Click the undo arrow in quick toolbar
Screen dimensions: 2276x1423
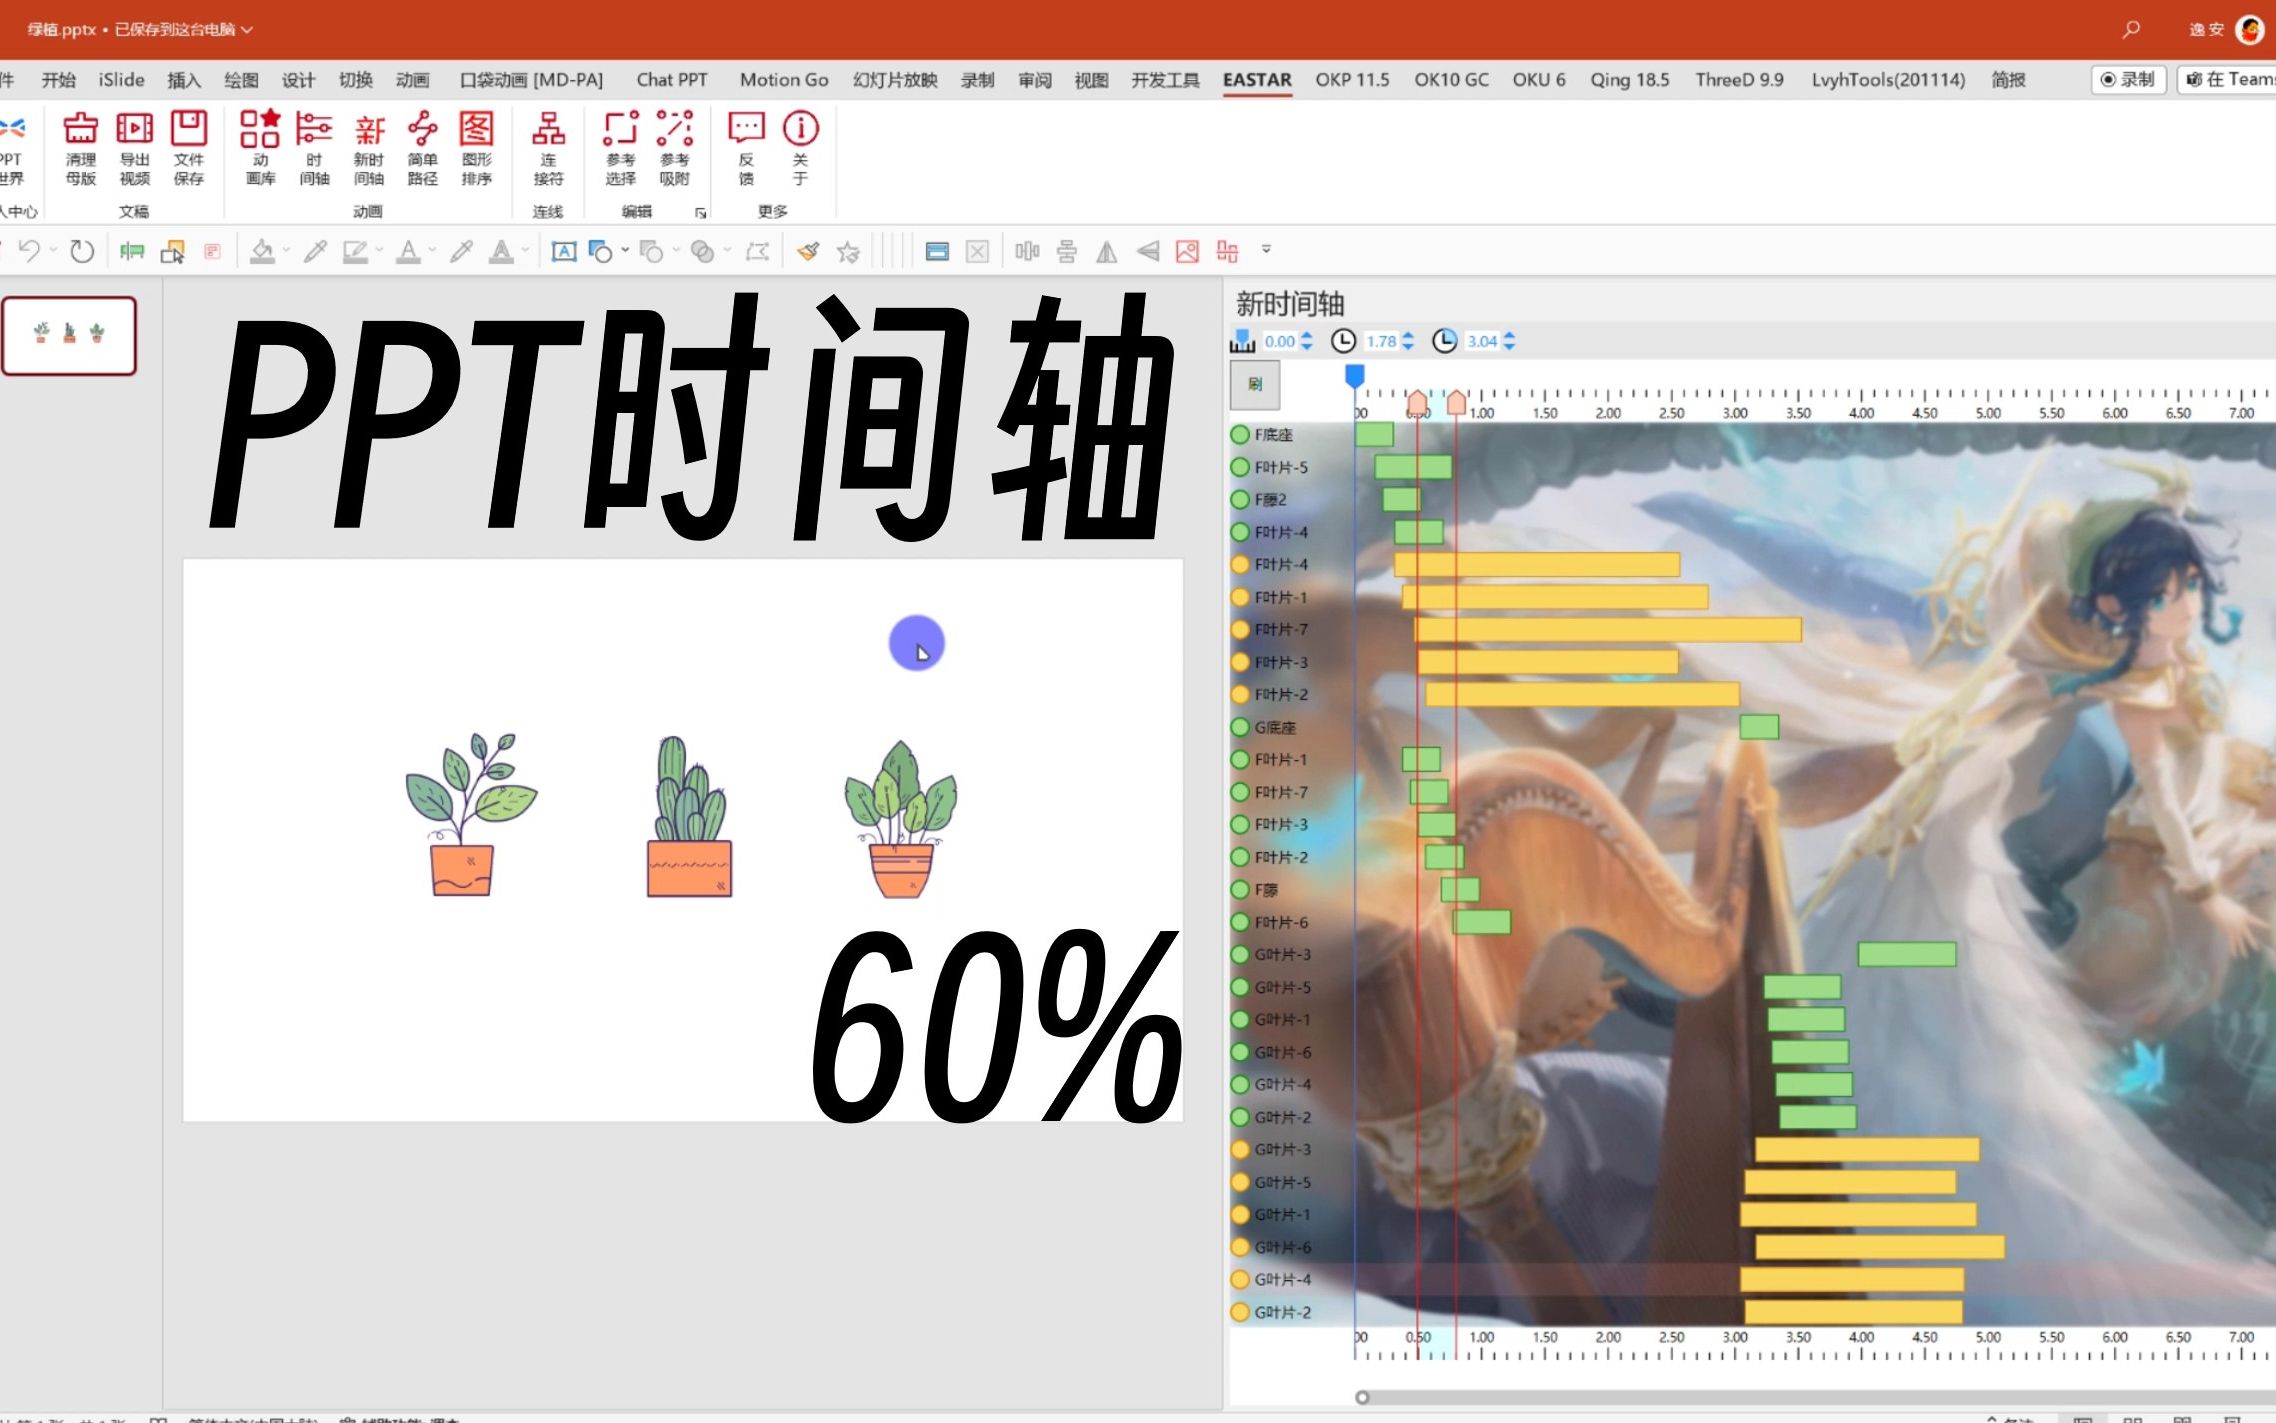click(29, 250)
